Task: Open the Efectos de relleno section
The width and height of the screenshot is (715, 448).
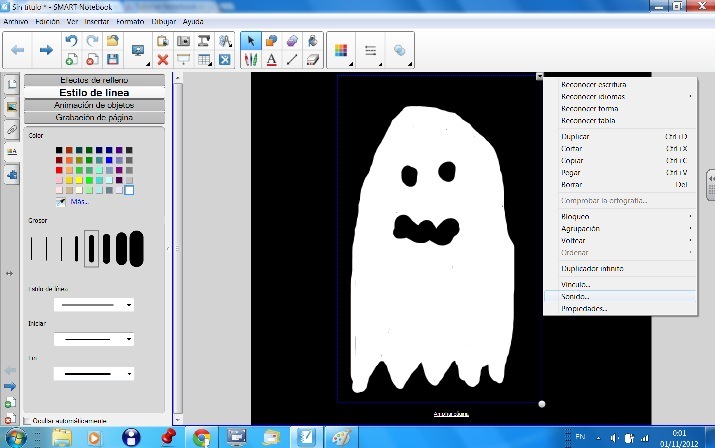Action: (95, 79)
